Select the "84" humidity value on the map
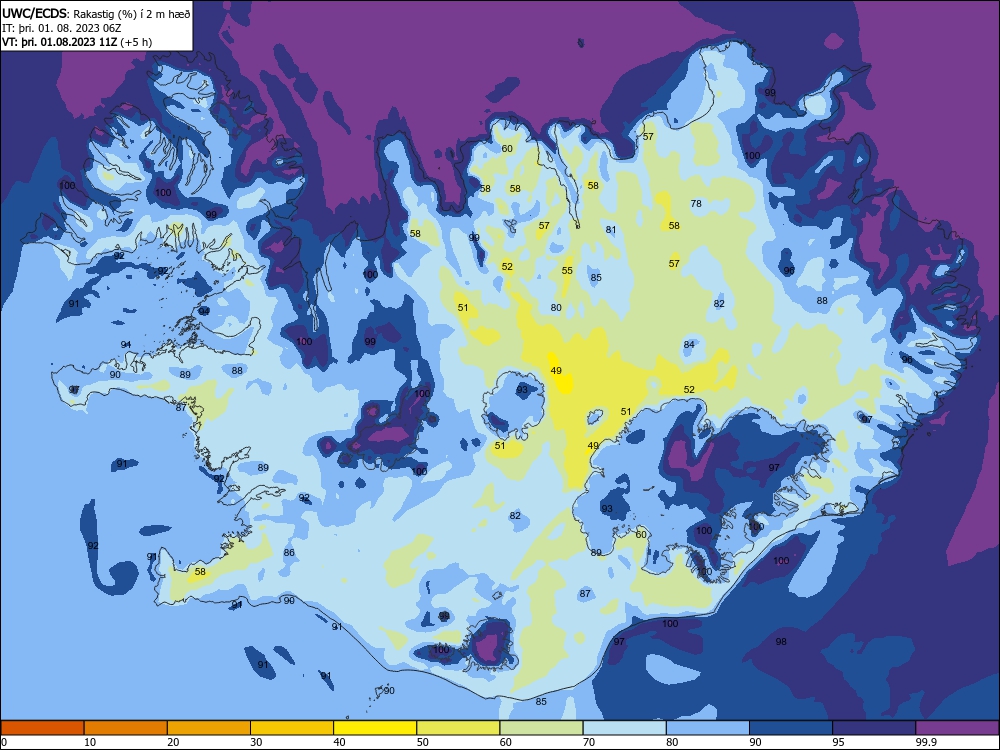Screen dimensions: 1000x750 [689, 344]
